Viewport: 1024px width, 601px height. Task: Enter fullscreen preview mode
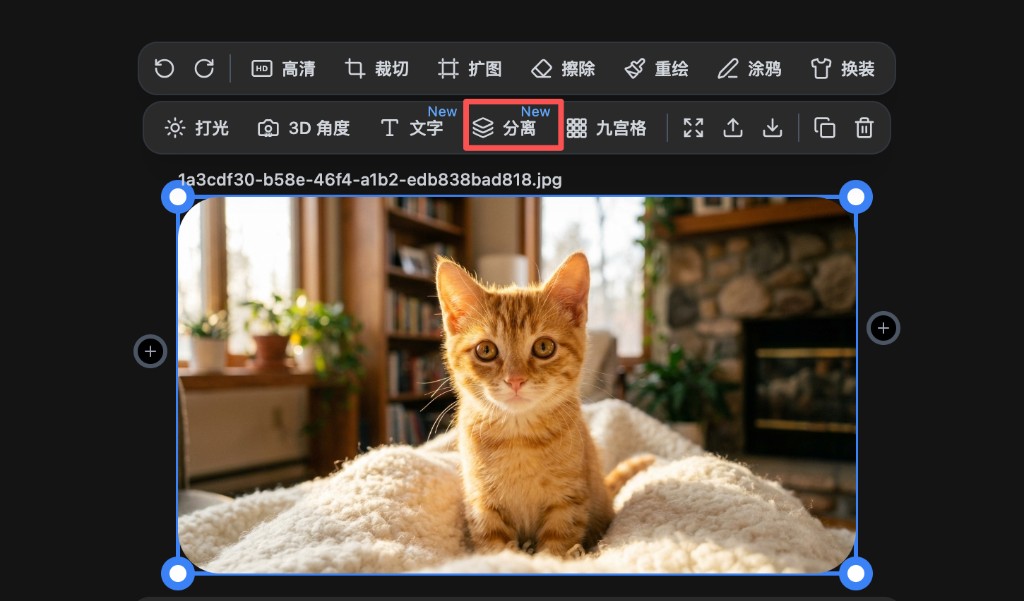[693, 128]
